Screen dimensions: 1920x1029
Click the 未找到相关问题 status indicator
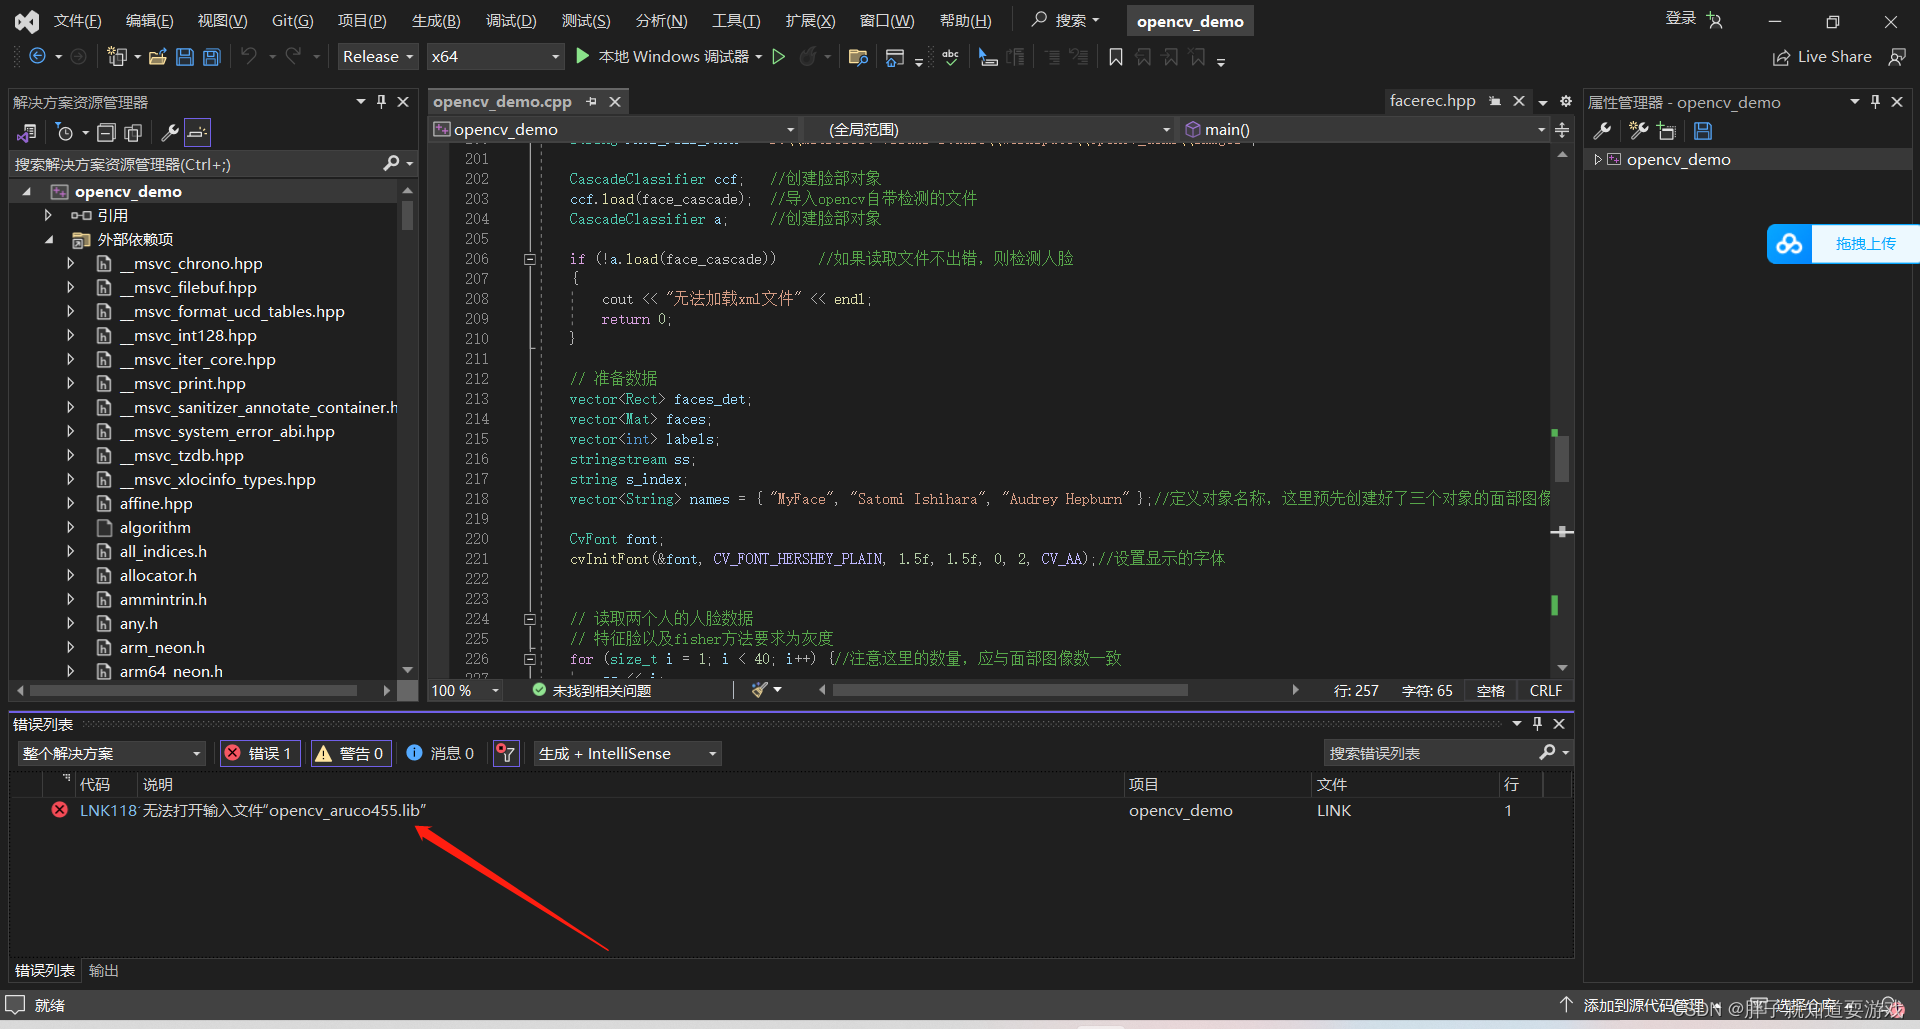tap(591, 691)
